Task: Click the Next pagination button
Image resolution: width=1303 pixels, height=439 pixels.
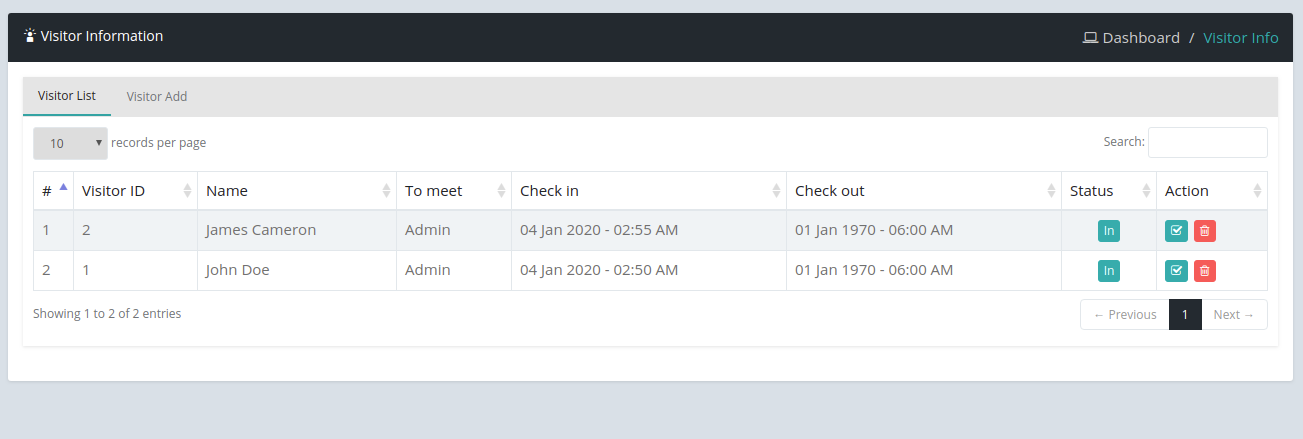Action: click(1233, 314)
